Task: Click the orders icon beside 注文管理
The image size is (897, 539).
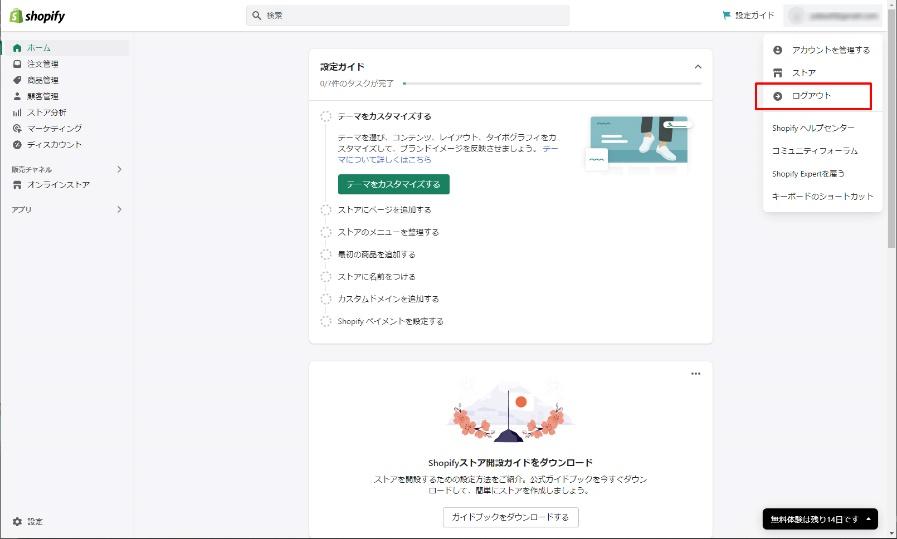Action: (x=17, y=64)
